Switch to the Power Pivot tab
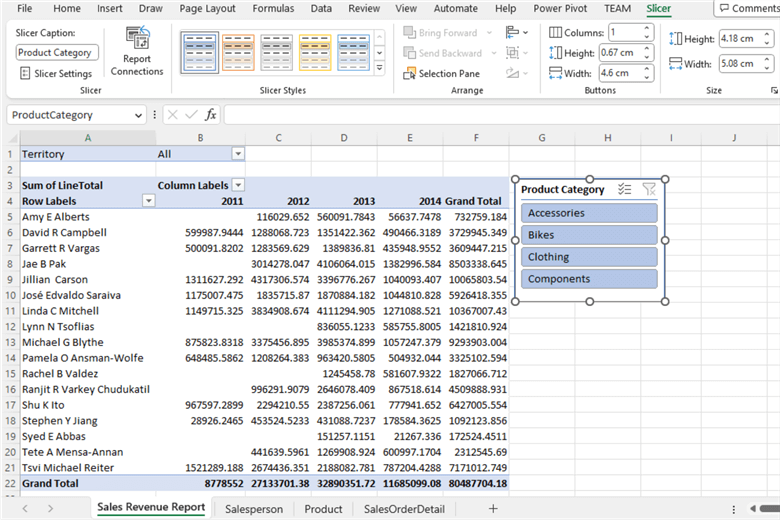Image resolution: width=780 pixels, height=520 pixels. pyautogui.click(x=560, y=8)
